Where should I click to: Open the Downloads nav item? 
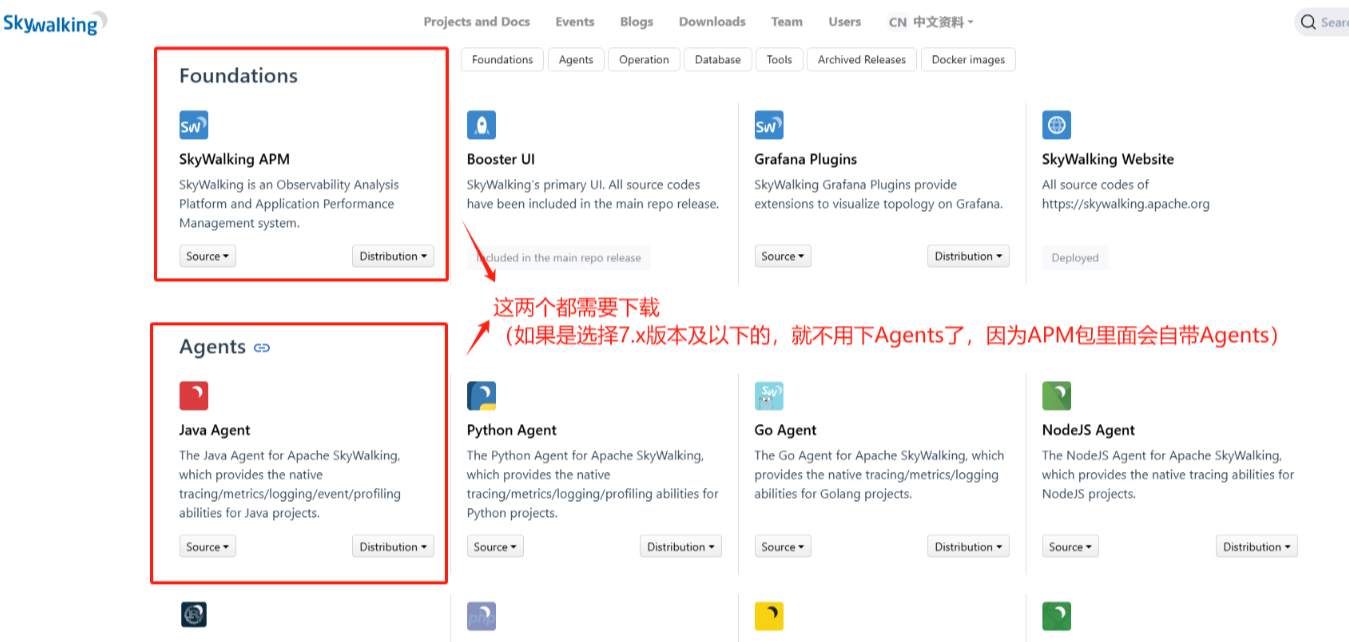click(x=712, y=22)
